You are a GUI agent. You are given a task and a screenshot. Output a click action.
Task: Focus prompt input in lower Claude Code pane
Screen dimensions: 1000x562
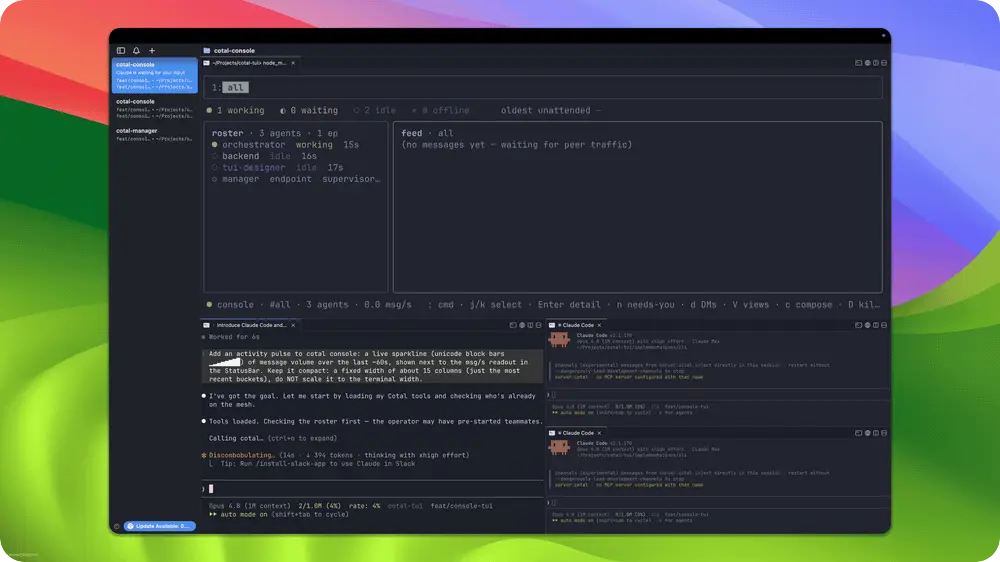point(717,503)
